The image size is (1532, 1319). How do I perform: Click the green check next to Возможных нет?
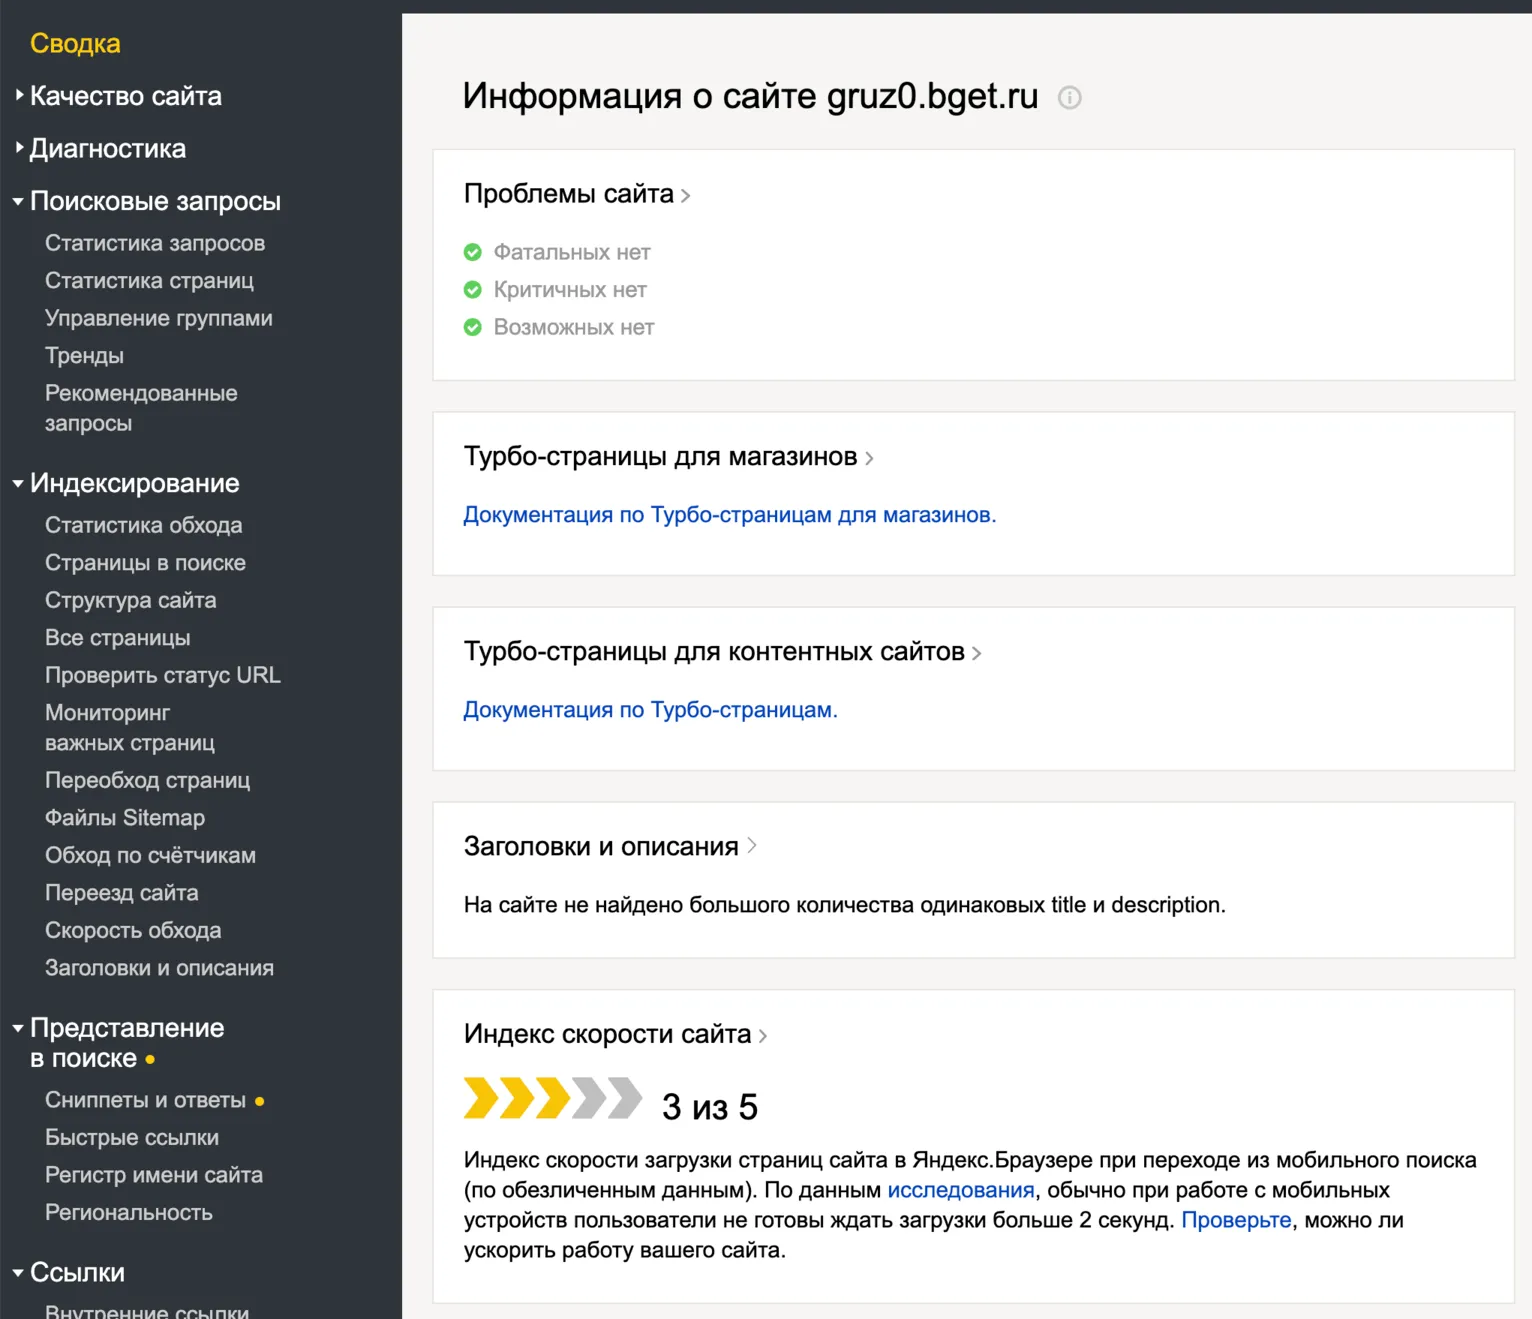tap(473, 327)
